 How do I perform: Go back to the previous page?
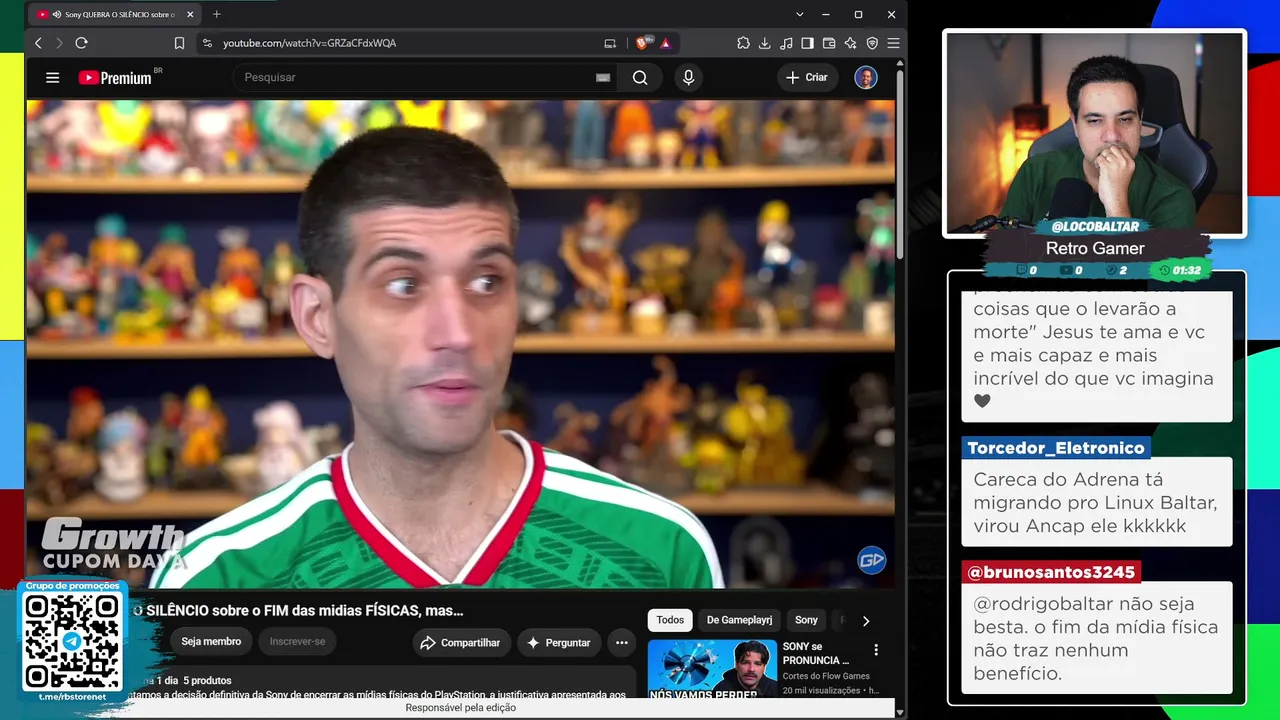click(38, 43)
